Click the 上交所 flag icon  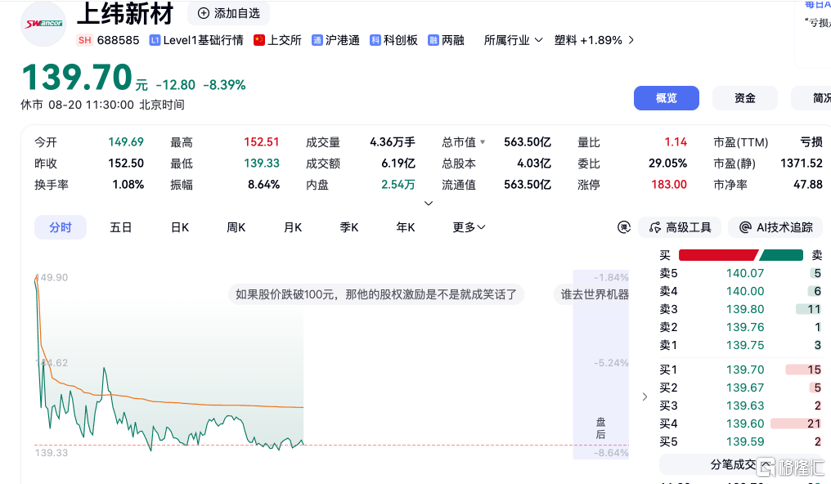point(259,40)
